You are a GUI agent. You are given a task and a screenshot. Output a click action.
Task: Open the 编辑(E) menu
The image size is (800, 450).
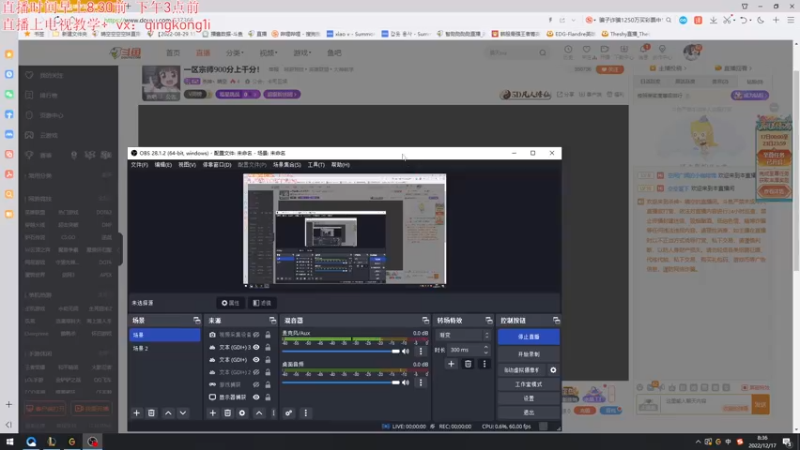pyautogui.click(x=163, y=165)
